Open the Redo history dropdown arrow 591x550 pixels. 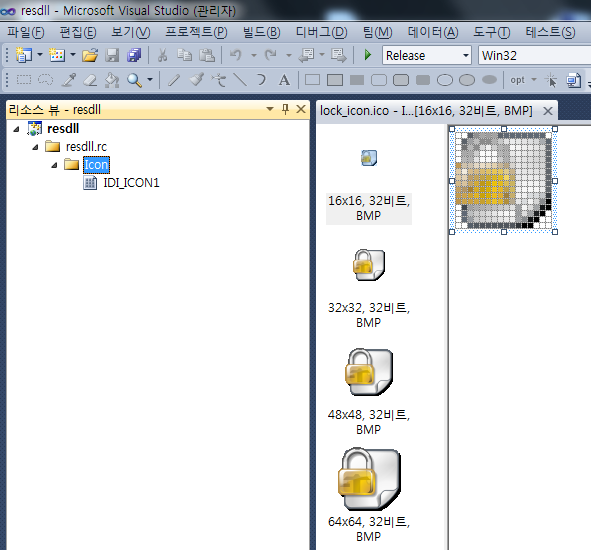(x=288, y=55)
